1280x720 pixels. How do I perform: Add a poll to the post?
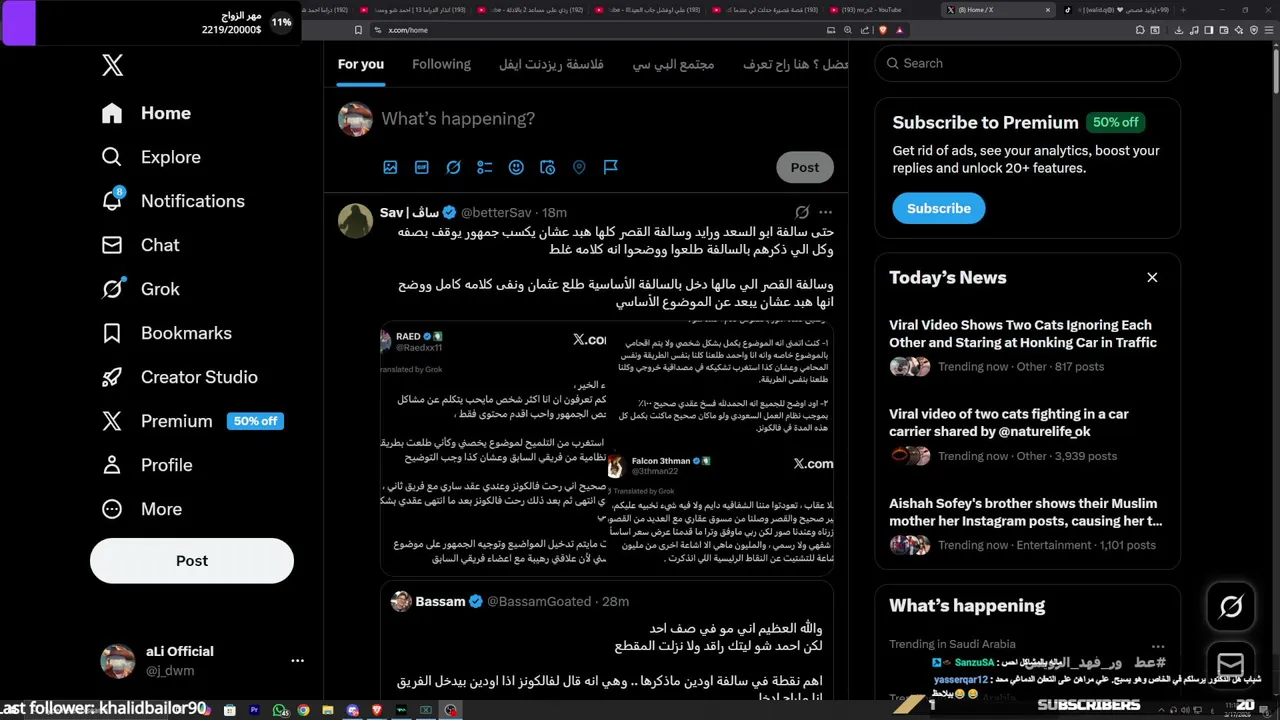click(x=485, y=167)
